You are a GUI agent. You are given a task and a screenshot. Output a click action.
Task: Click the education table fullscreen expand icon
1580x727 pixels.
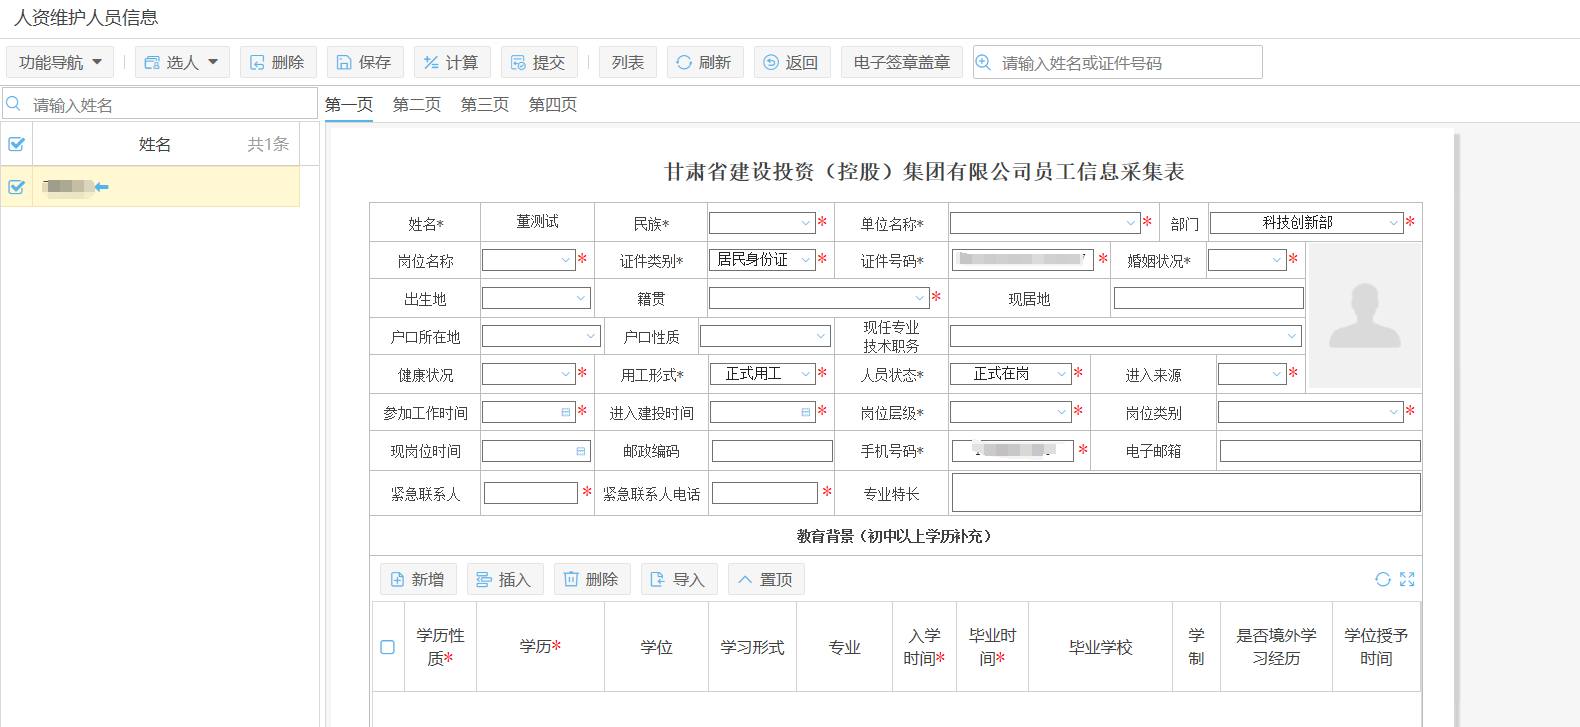1407,579
